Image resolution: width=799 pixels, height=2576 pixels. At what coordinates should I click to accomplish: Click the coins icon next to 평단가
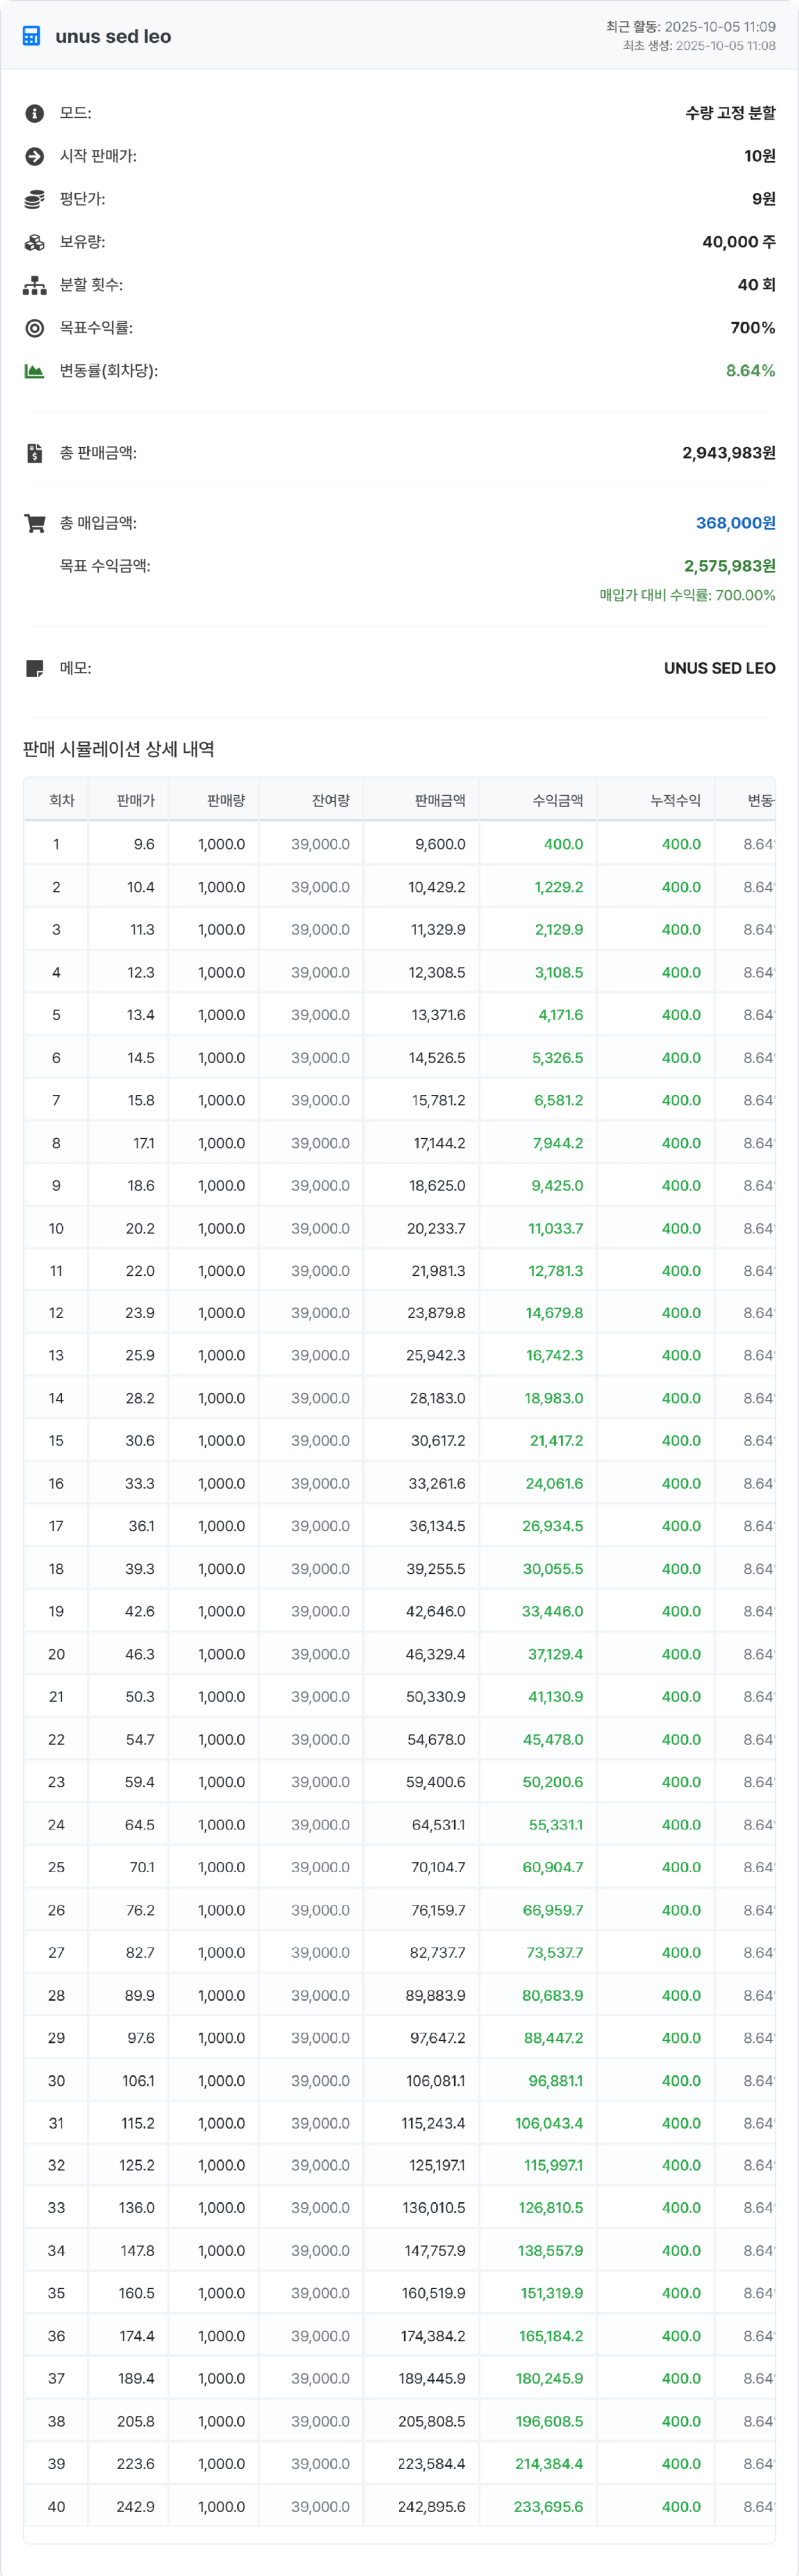point(35,200)
